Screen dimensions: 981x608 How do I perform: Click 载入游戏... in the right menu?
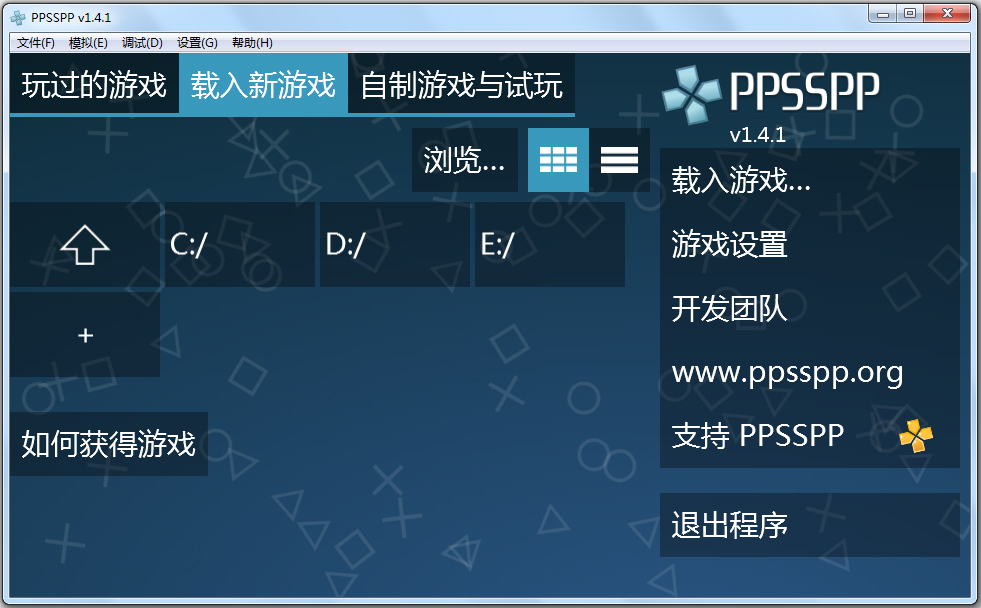(x=810, y=180)
